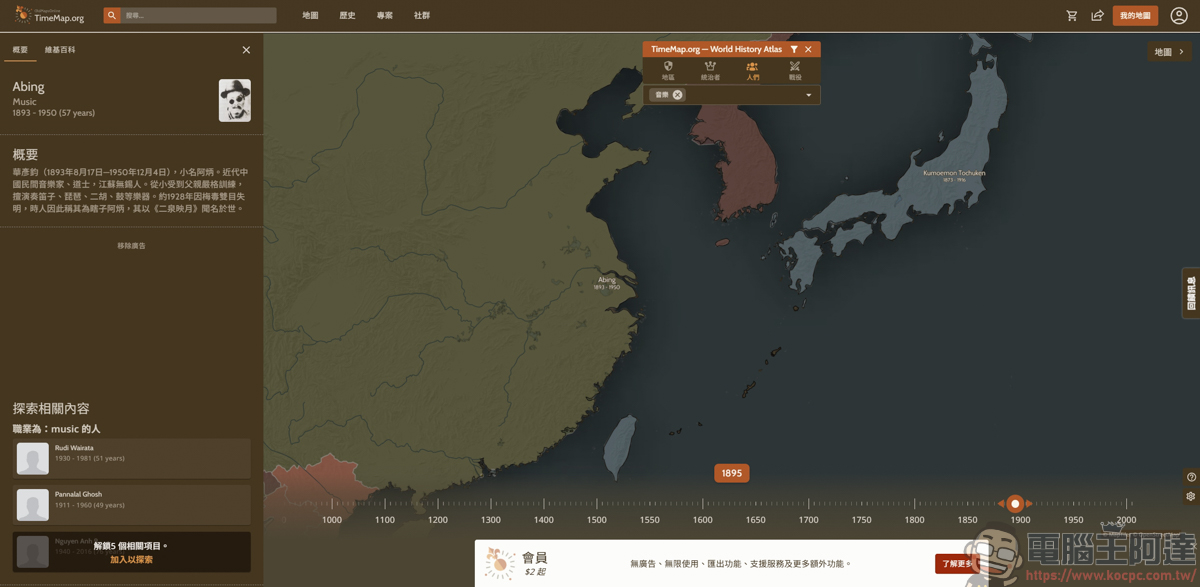The width and height of the screenshot is (1200, 587).
Task: Jump to year 2000 on timeline
Action: pyautogui.click(x=1127, y=520)
